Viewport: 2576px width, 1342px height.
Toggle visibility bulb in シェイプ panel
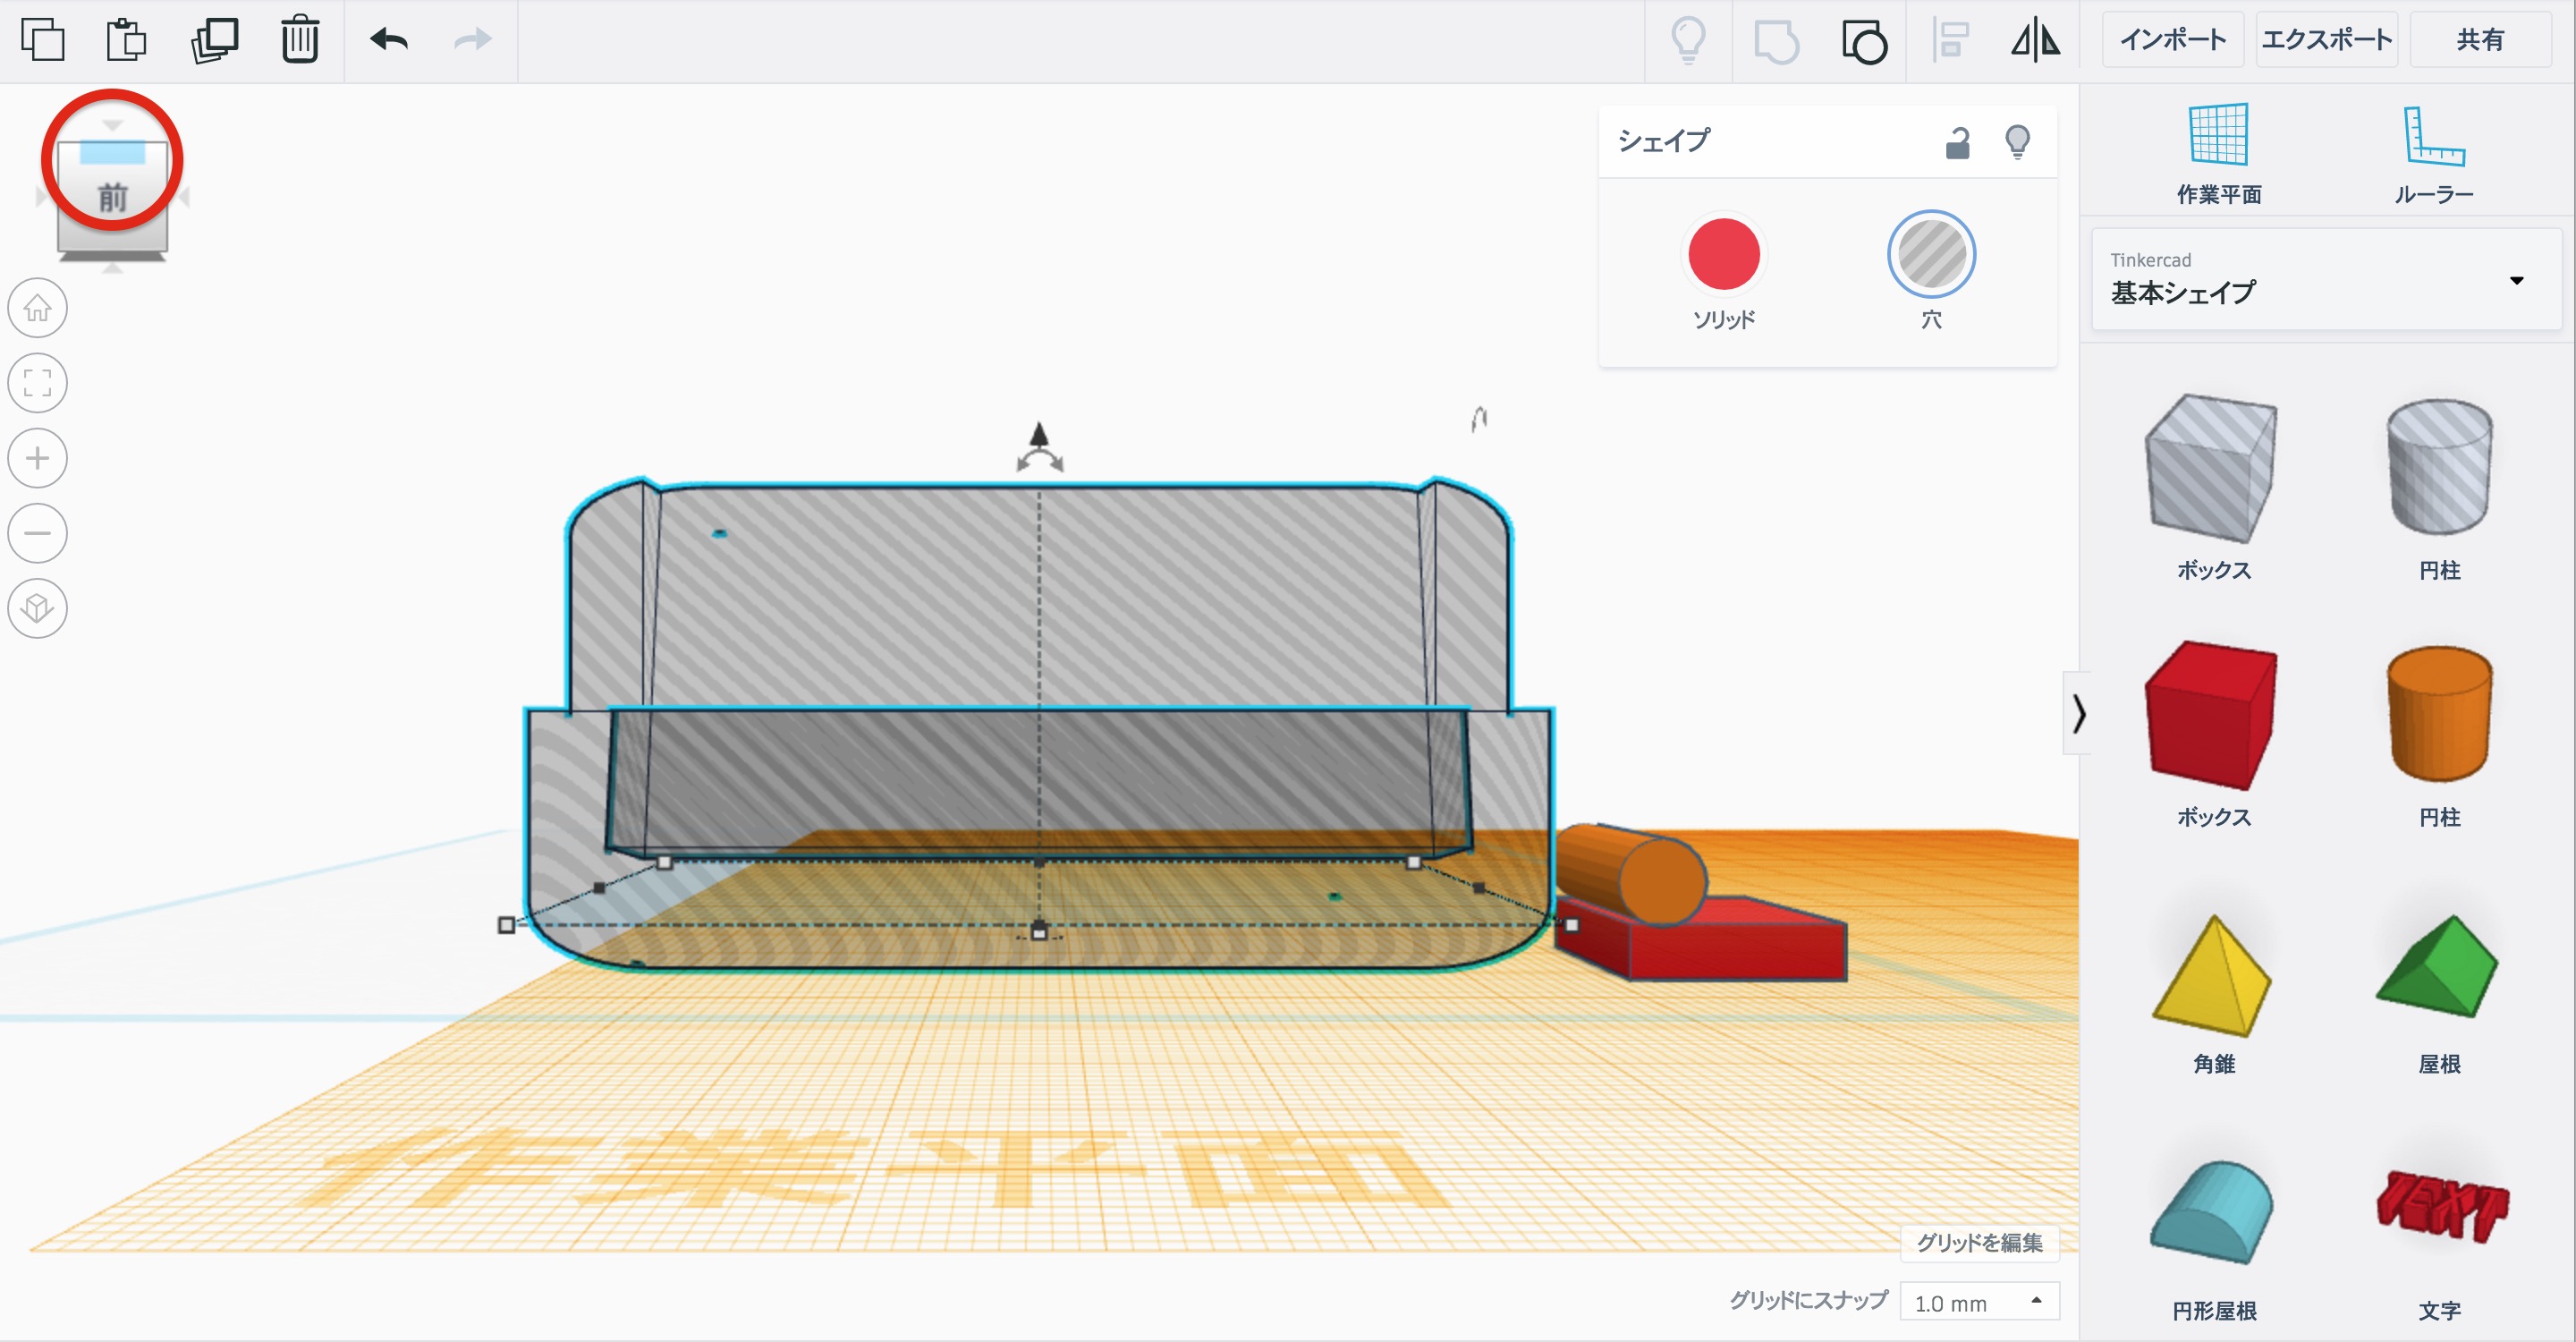2017,142
